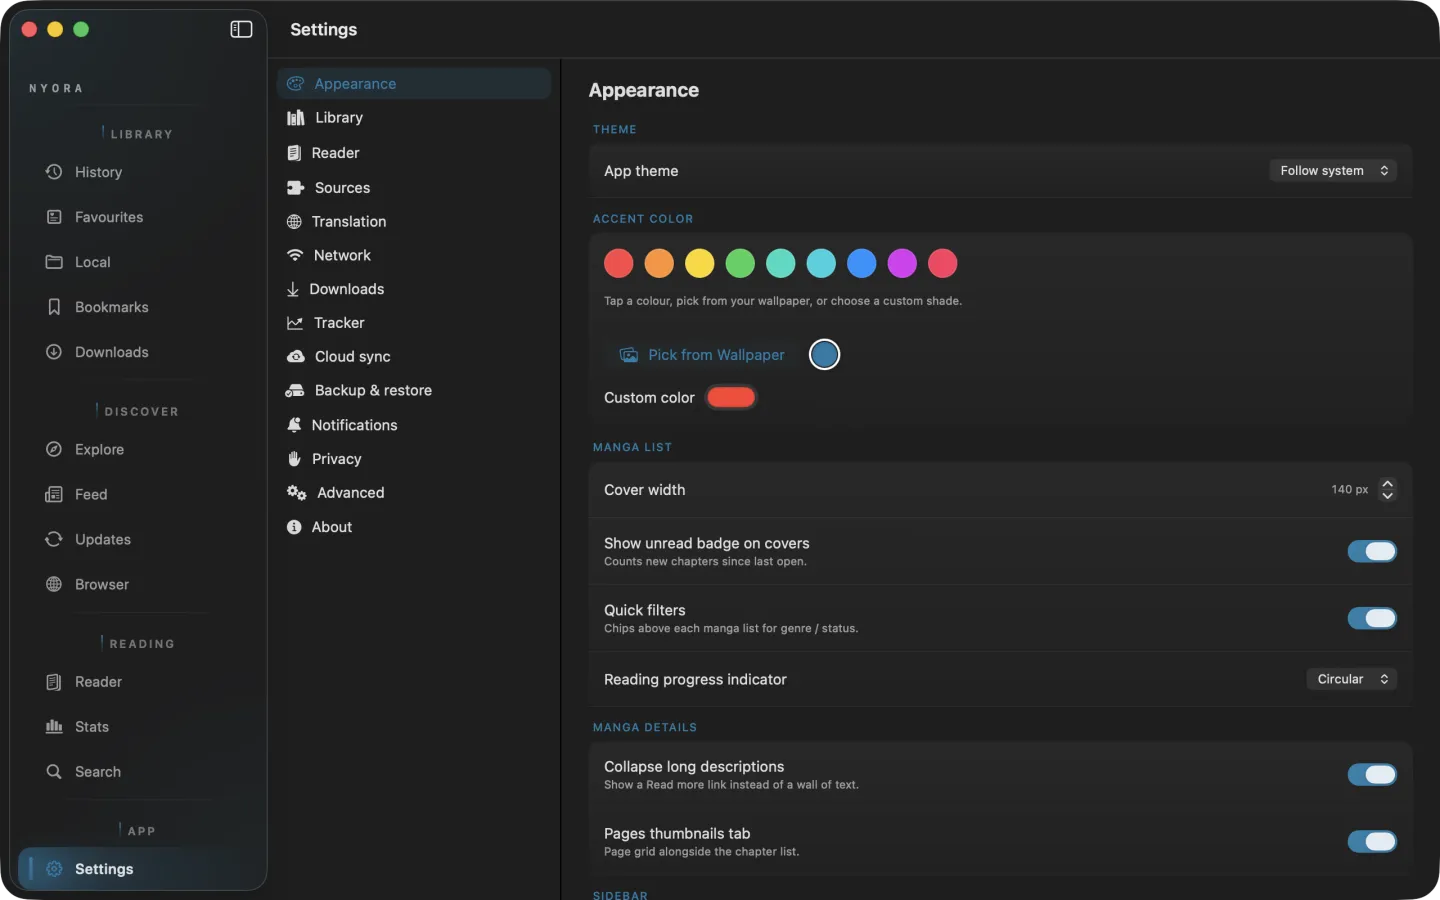Click the Bookmarks ribbon icon
The width and height of the screenshot is (1440, 900).
pos(54,307)
